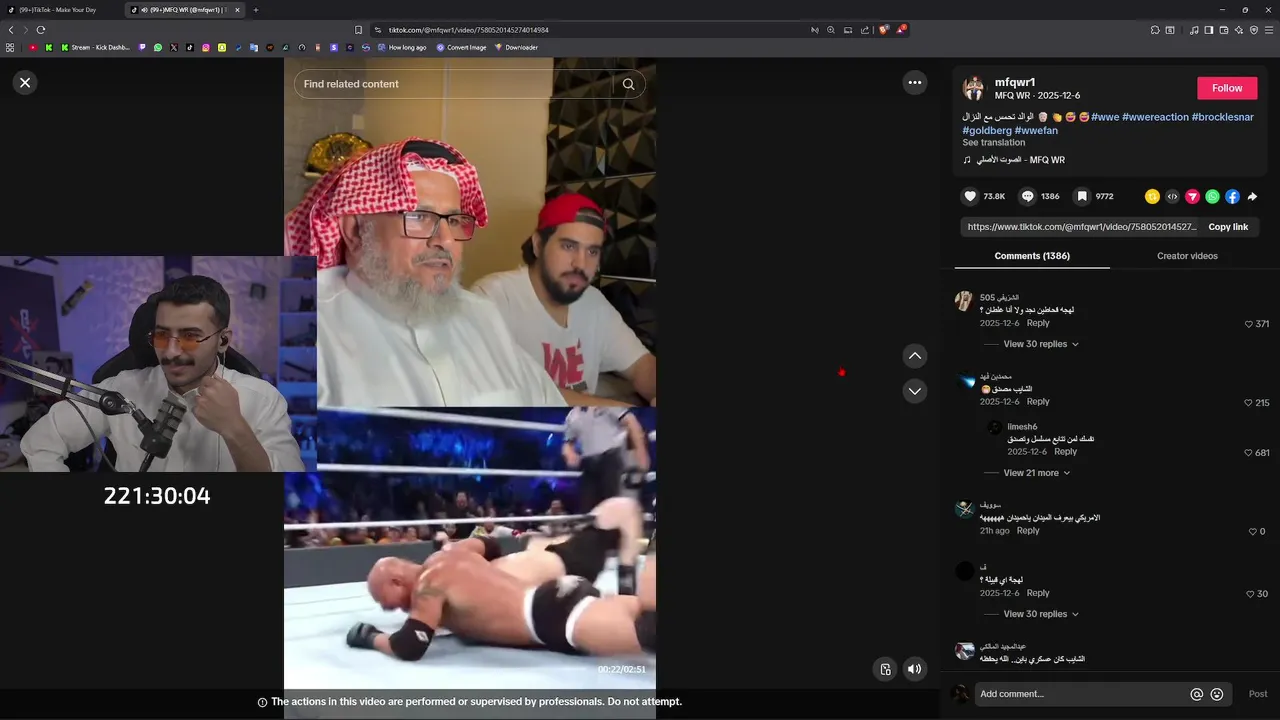This screenshot has height=720, width=1280.
Task: Switch to Creator videos tab
Action: 1187,256
